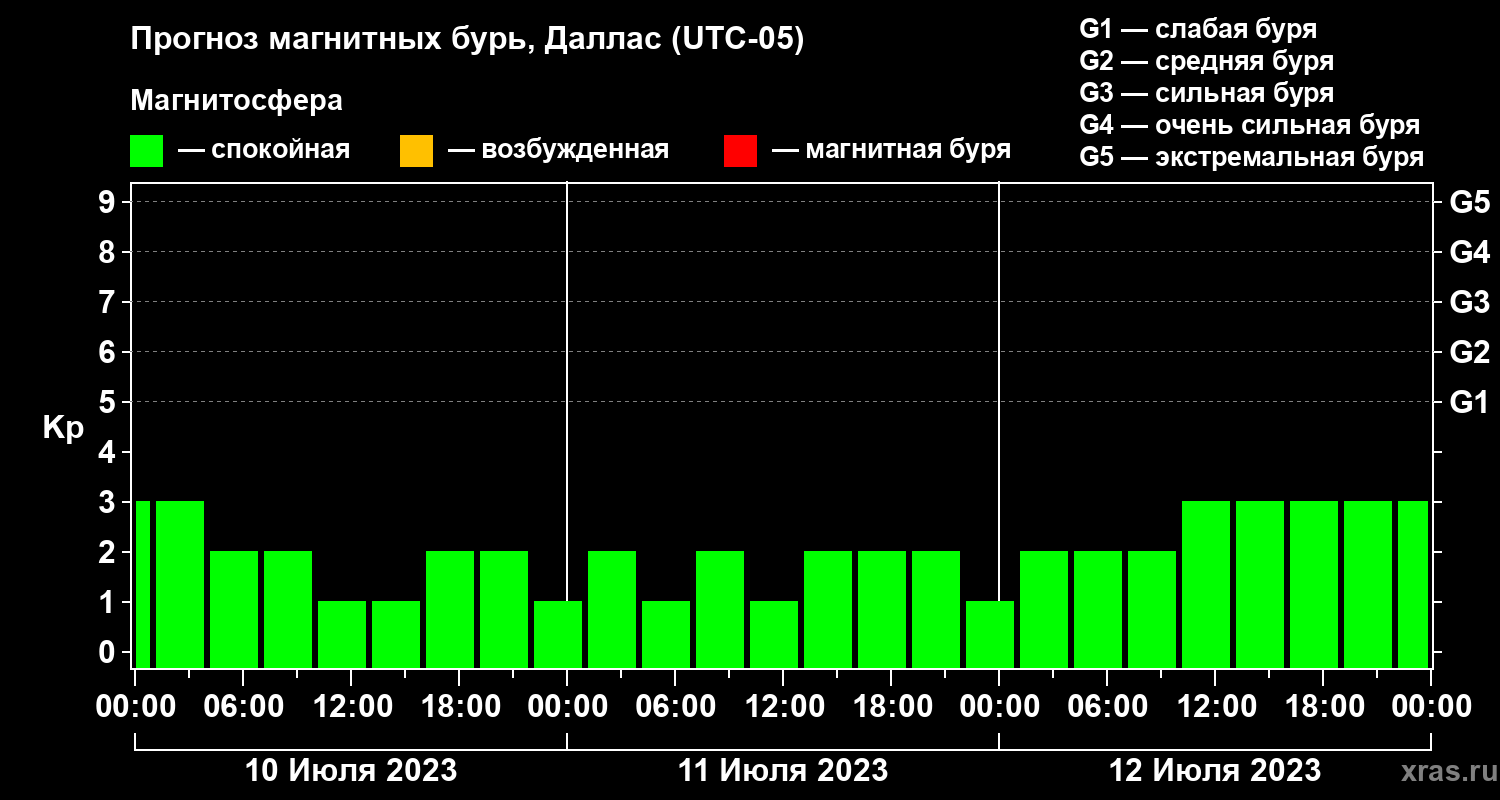Click the '— возбужденная' legend label
This screenshot has height=800, width=1500.
tap(558, 151)
